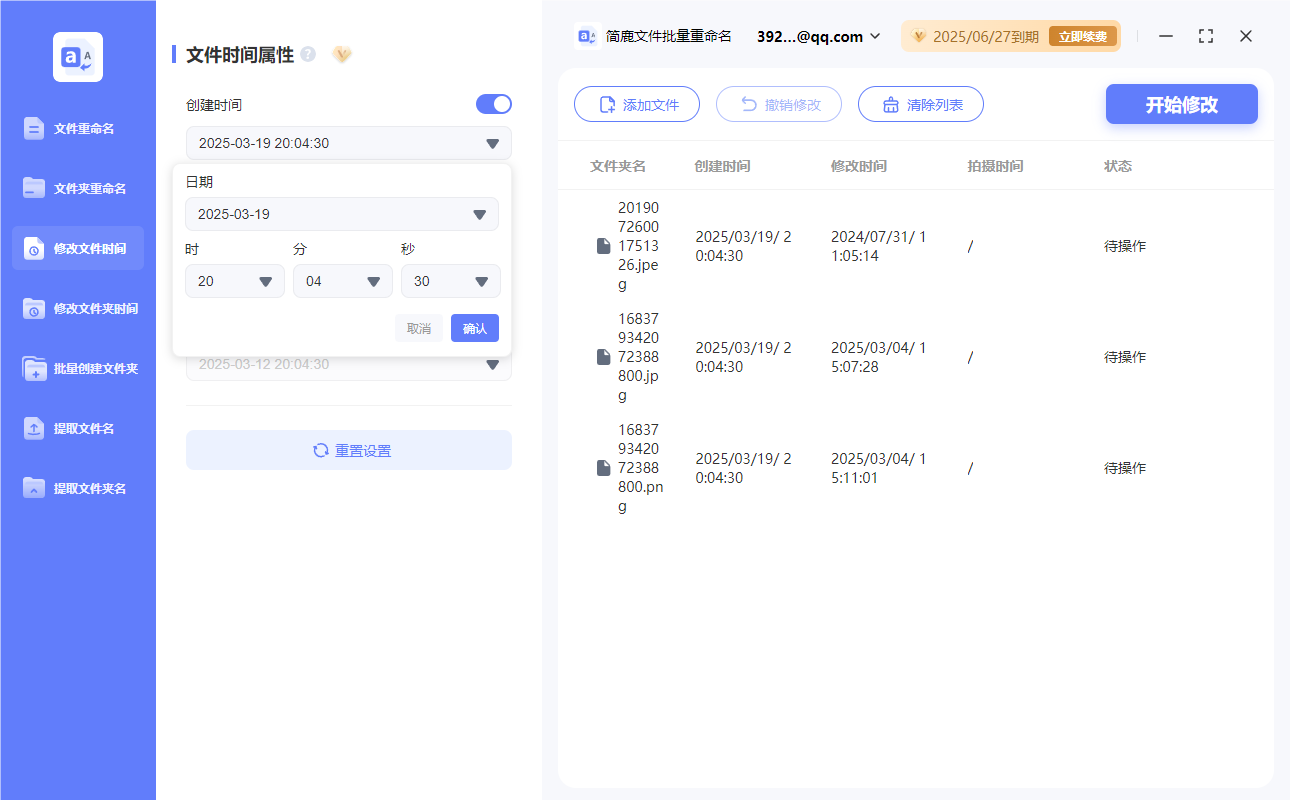Disable the 创建时间 toggle switch
Viewport: 1290px width, 800px height.
493,103
